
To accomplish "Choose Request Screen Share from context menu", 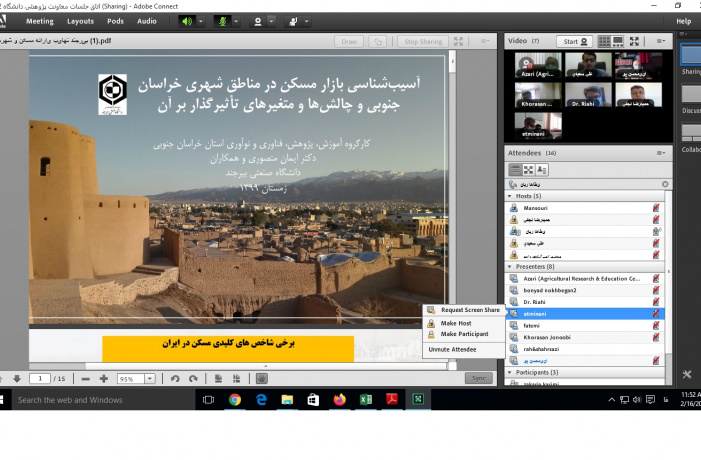I will [464, 310].
